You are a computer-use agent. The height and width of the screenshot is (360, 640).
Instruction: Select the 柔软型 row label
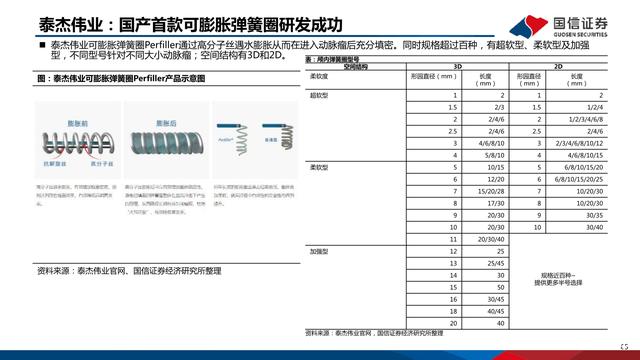[x=319, y=167]
